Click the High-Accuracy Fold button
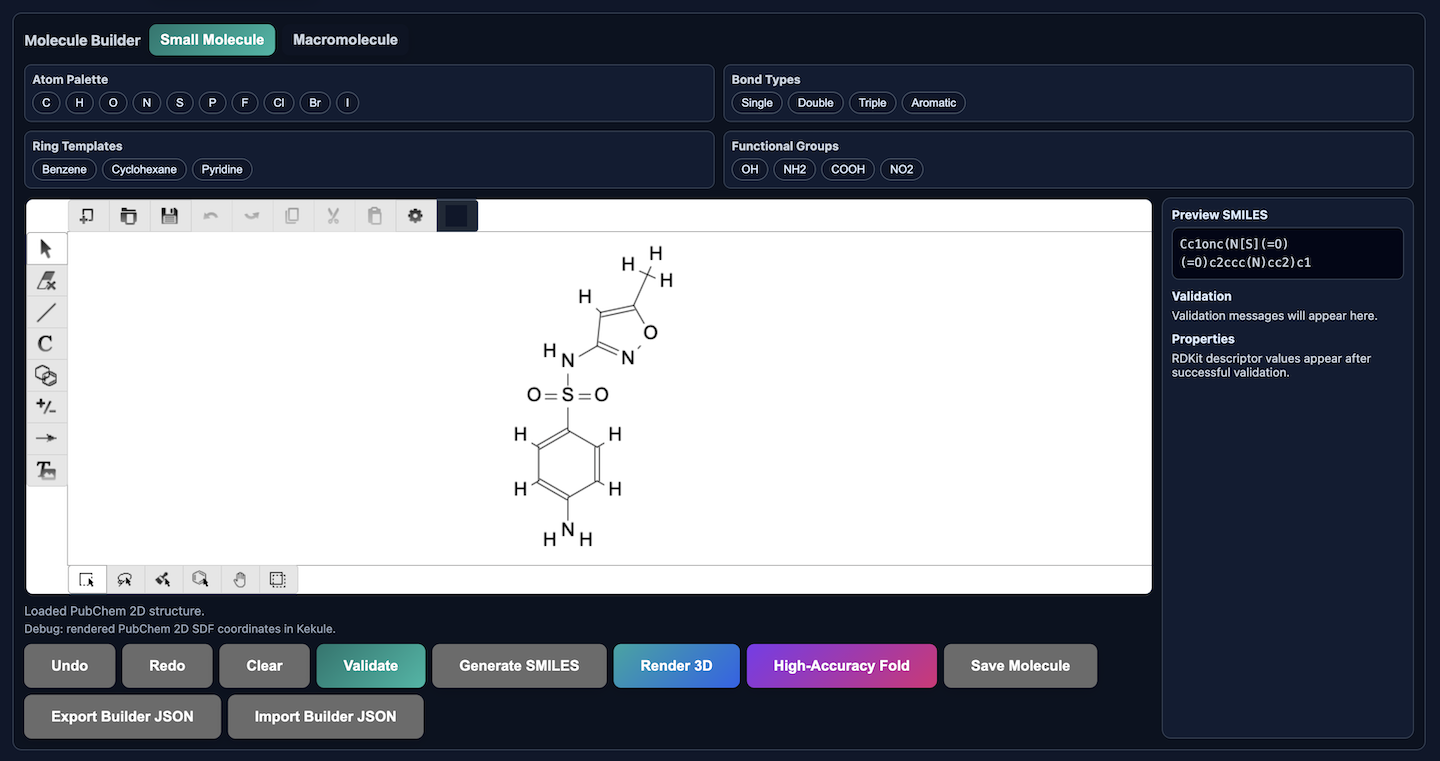Image resolution: width=1440 pixels, height=761 pixels. [842, 666]
